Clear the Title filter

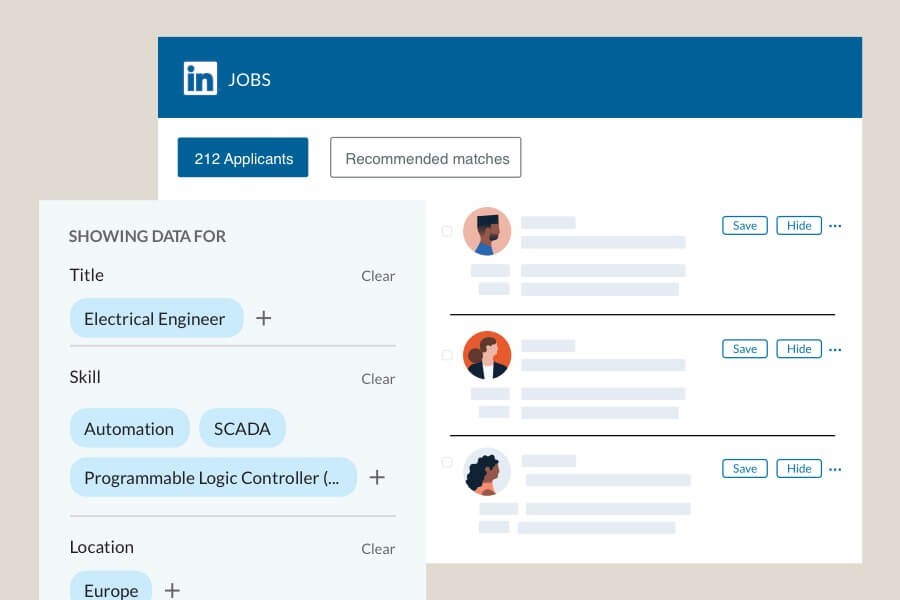tap(378, 276)
